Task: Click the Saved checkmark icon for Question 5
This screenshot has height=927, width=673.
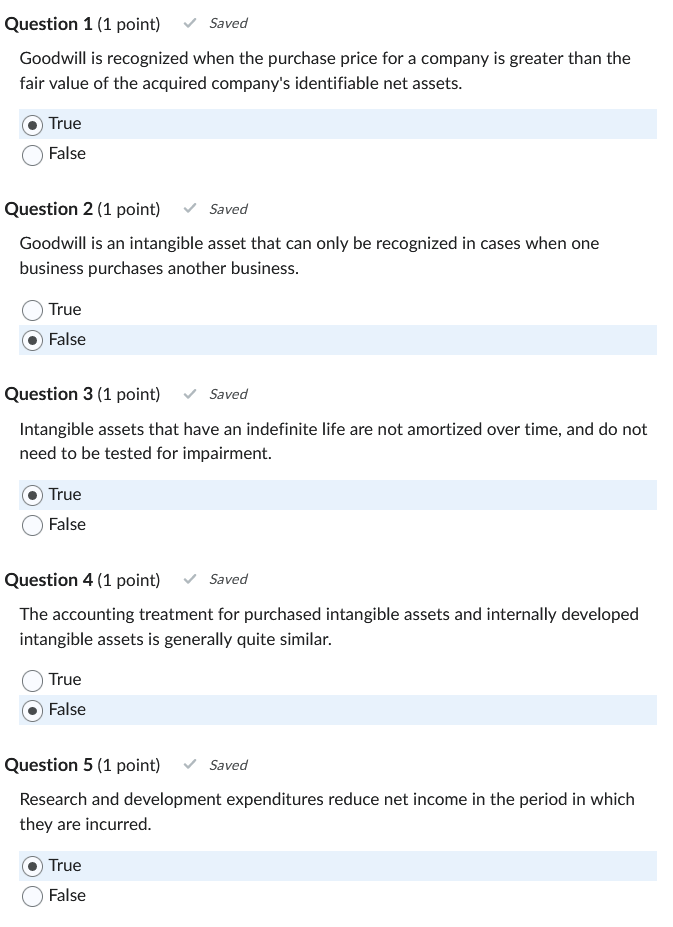Action: 190,764
